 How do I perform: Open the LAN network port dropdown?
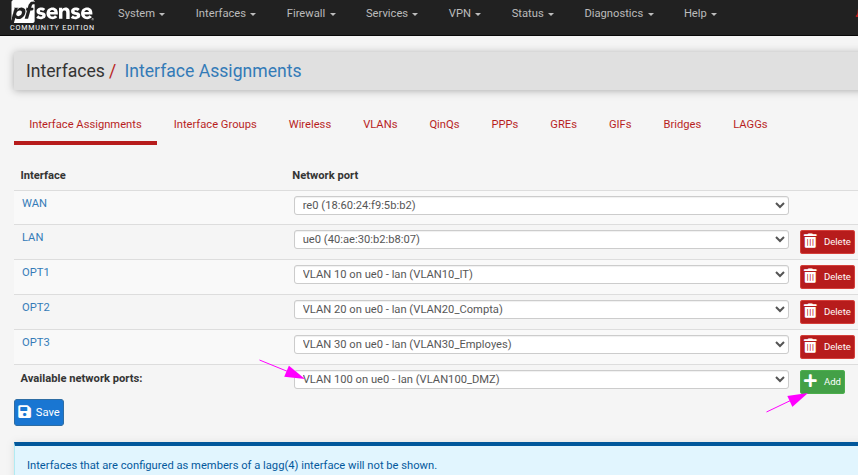point(540,240)
